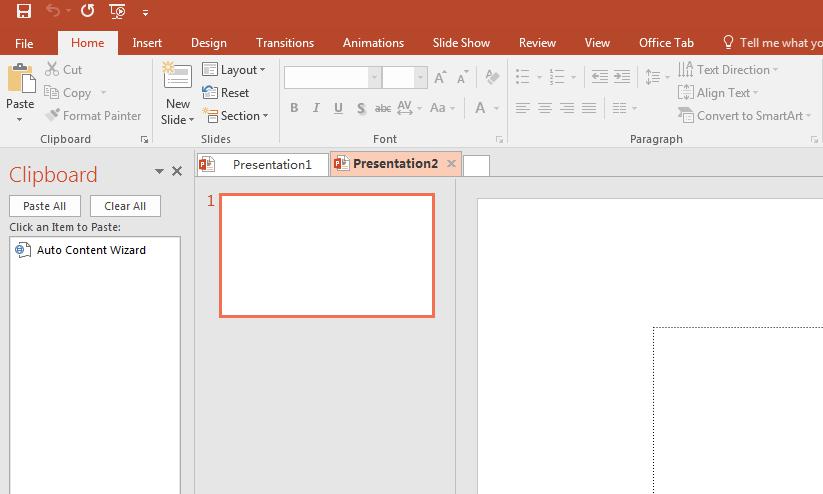The height and width of the screenshot is (494, 823).
Task: Click Reset slide button
Action: 226,93
